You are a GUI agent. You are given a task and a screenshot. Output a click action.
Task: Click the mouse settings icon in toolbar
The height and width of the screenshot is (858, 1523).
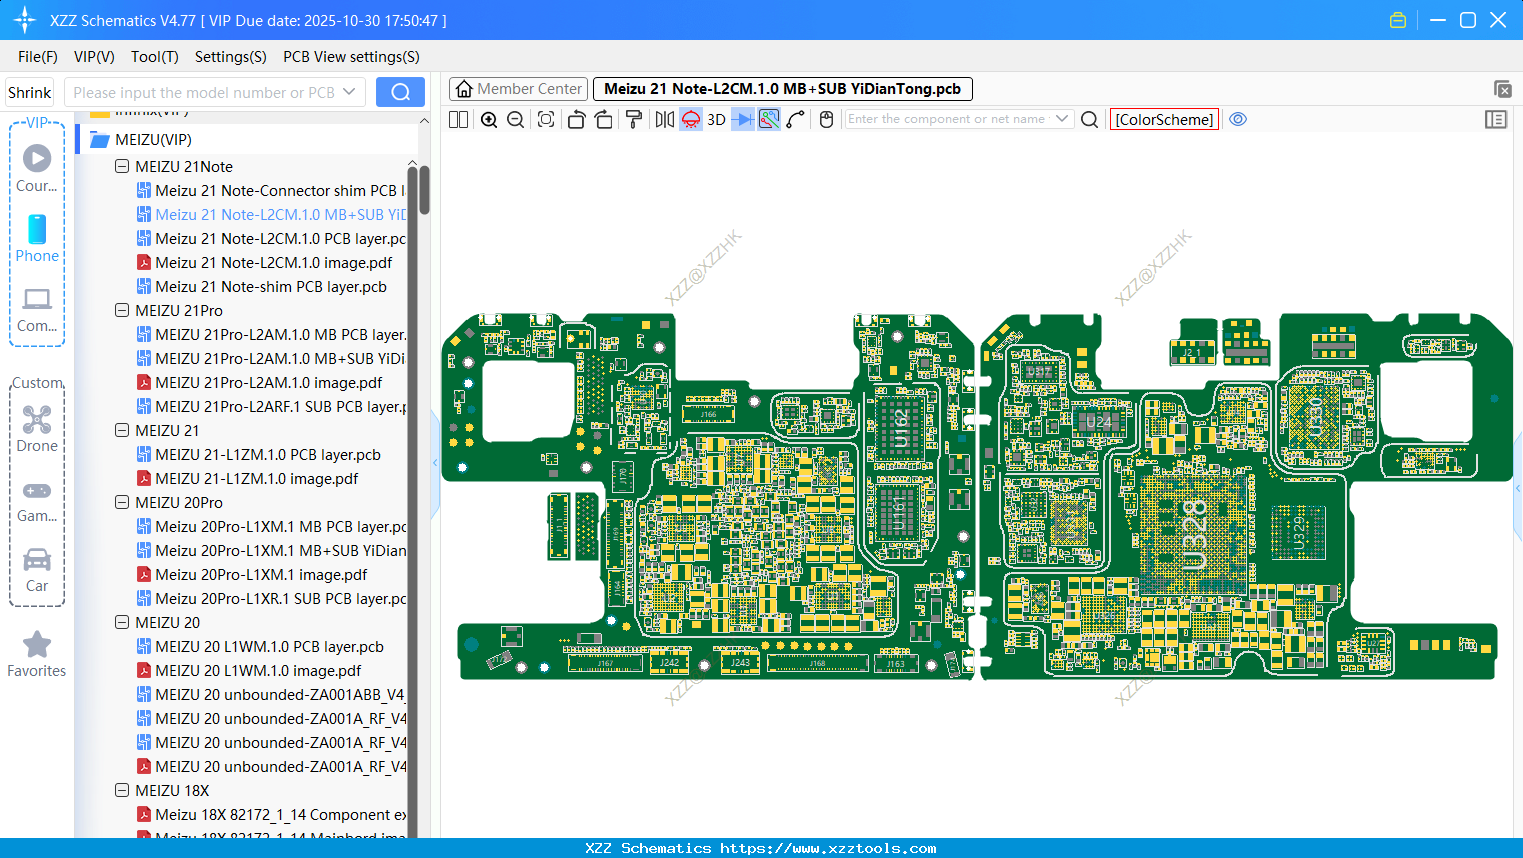pos(826,120)
